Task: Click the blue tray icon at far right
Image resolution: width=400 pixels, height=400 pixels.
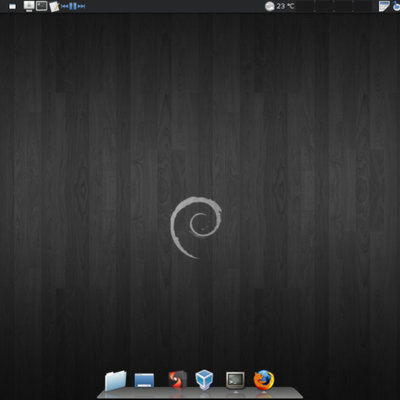Action: [x=396, y=6]
